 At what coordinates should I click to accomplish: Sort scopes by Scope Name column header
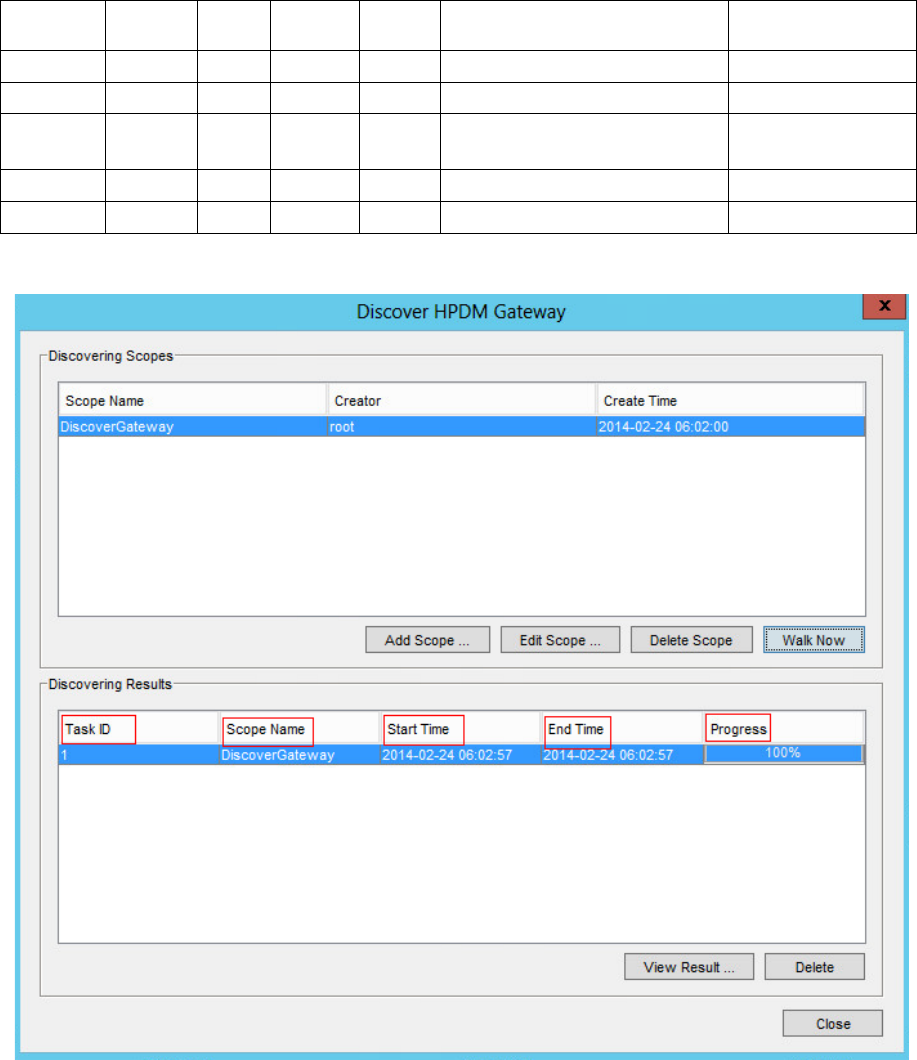click(193, 400)
